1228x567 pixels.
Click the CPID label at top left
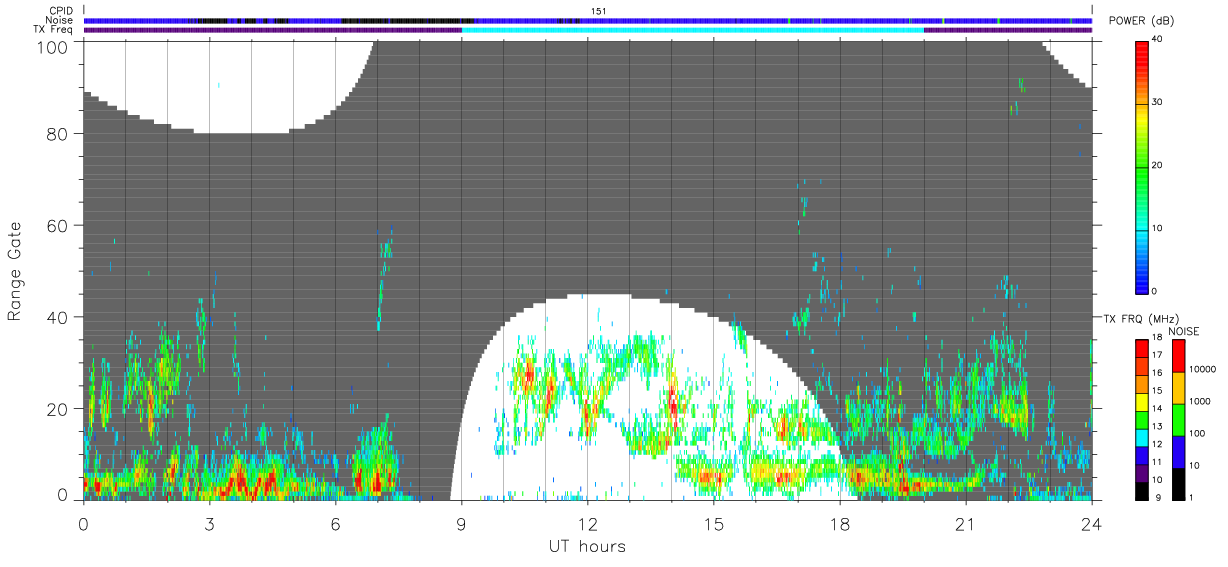pyautogui.click(x=61, y=11)
